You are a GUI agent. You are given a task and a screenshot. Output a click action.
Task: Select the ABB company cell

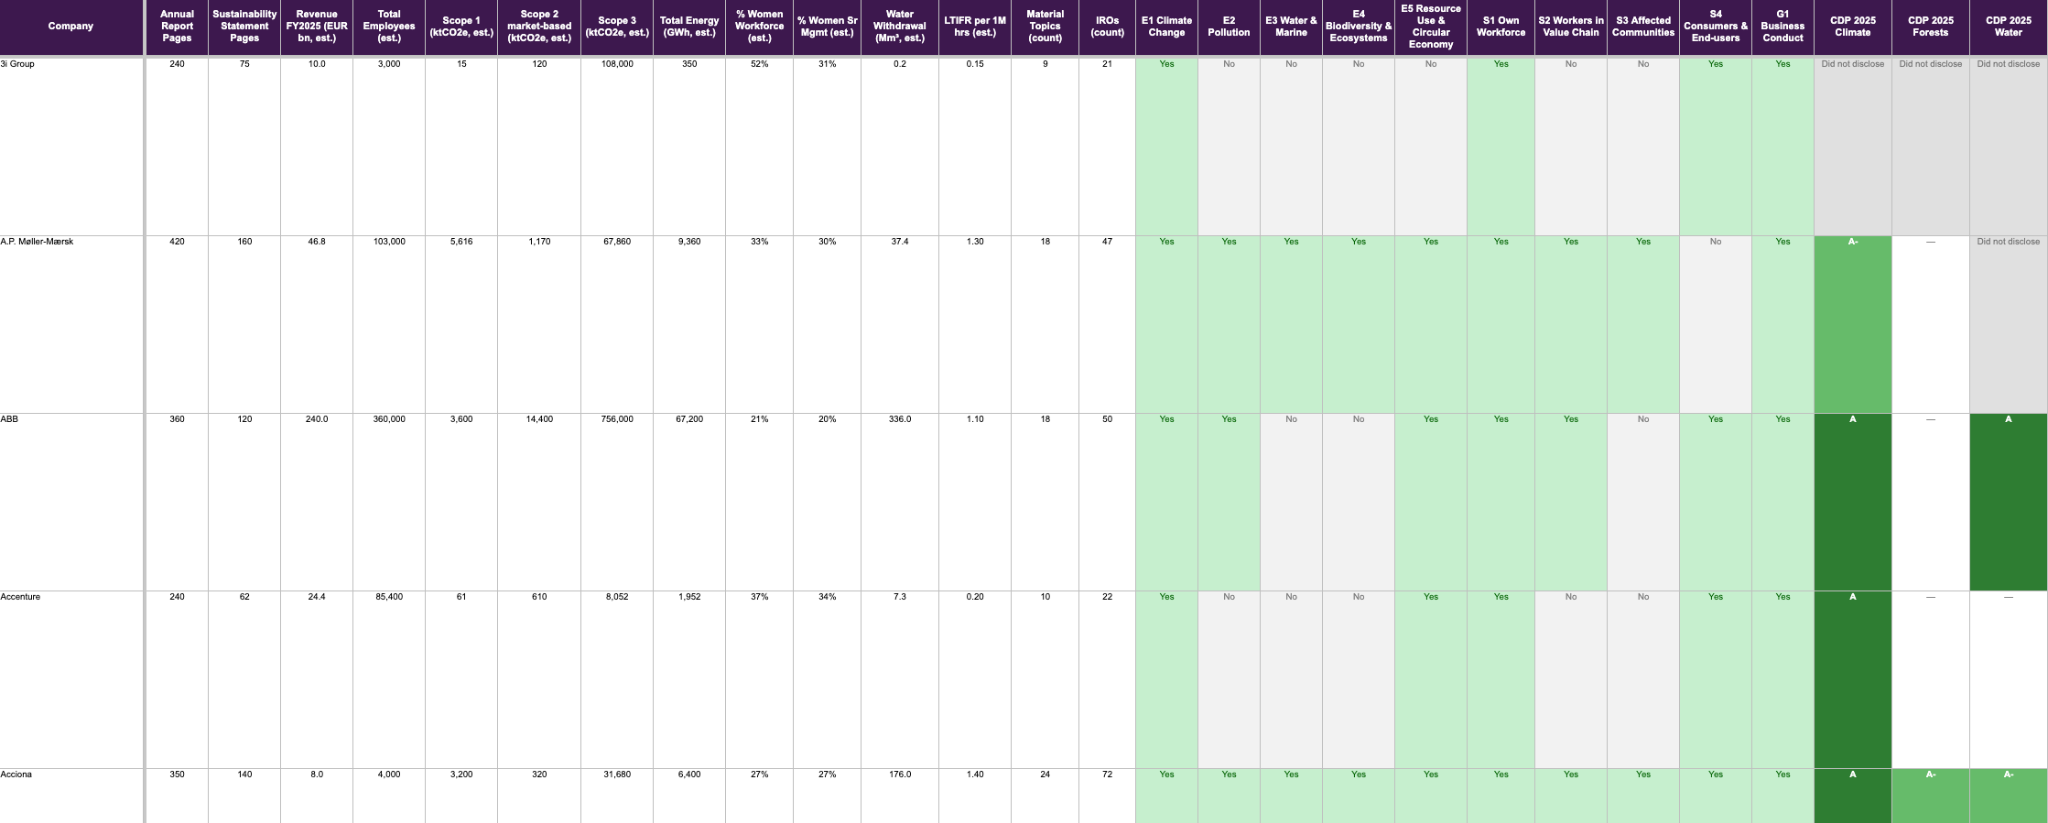click(x=71, y=502)
